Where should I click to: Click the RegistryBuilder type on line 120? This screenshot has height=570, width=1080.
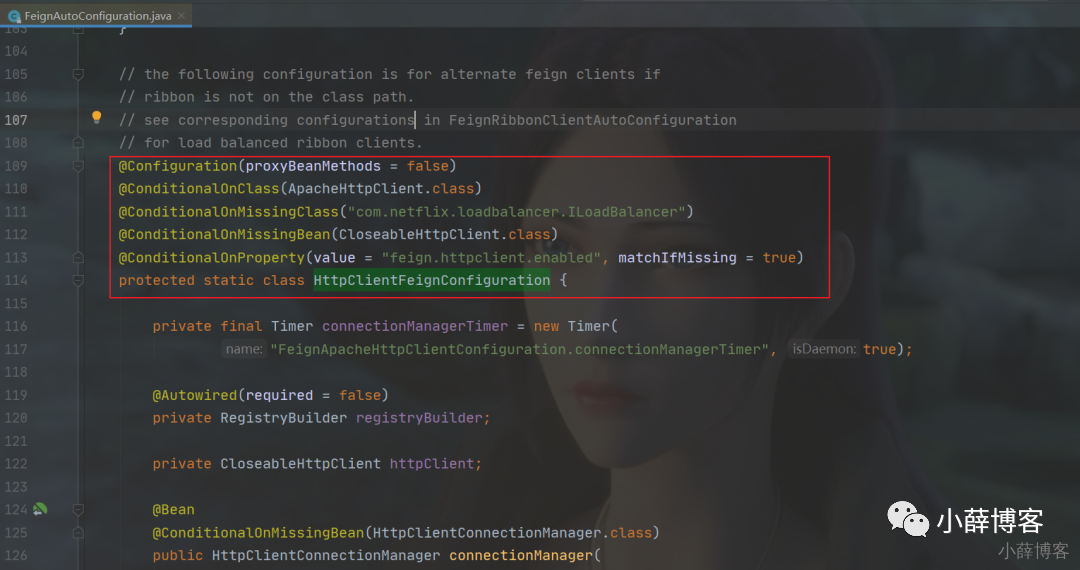tap(284, 418)
